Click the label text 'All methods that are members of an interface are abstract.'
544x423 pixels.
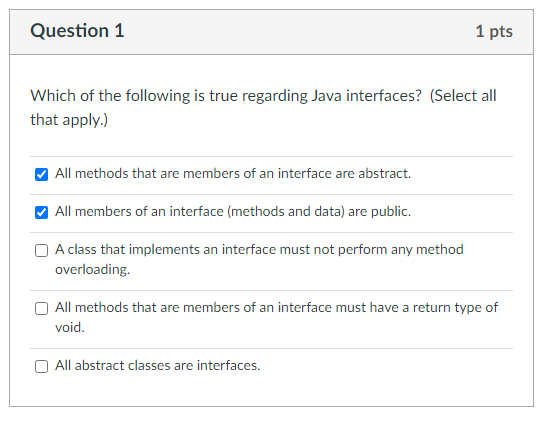(233, 174)
